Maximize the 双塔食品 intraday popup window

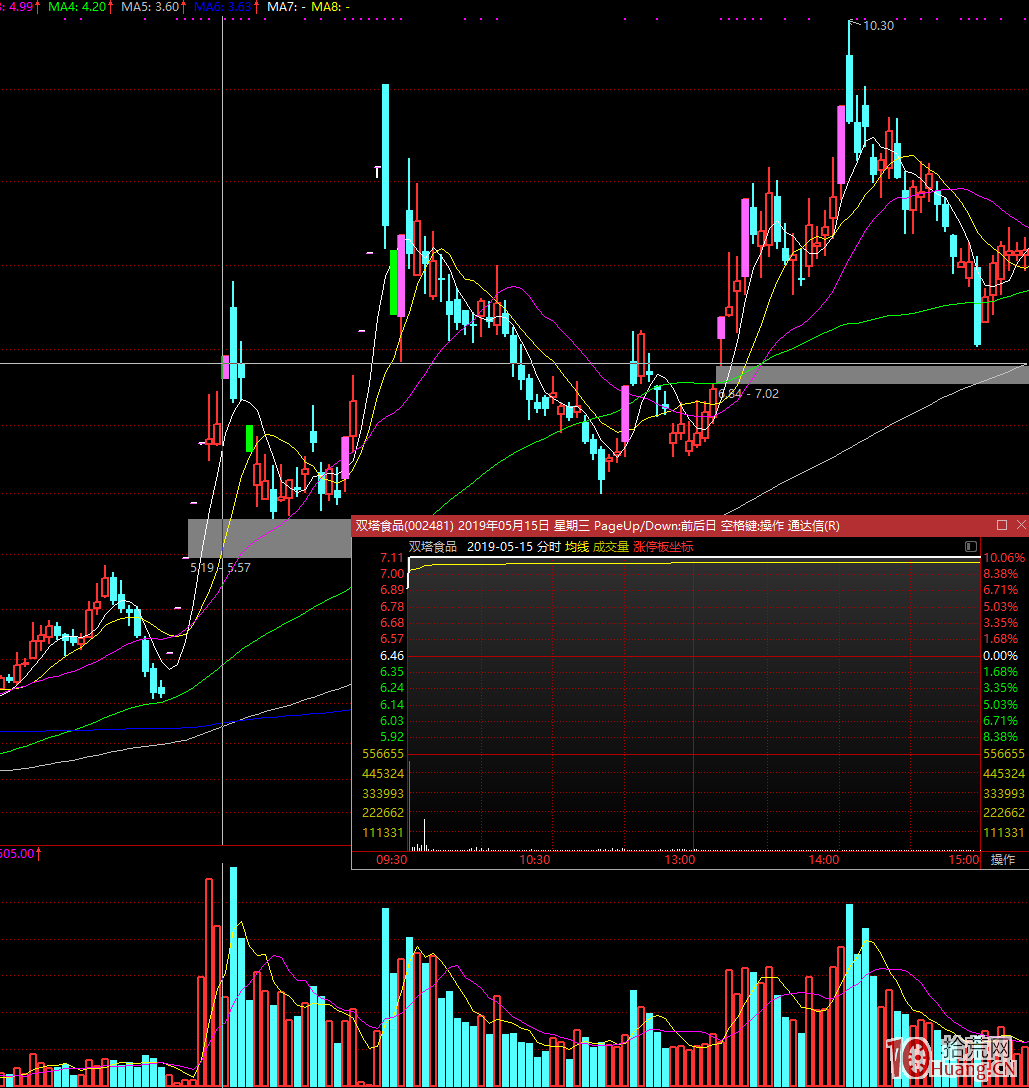[1001, 525]
